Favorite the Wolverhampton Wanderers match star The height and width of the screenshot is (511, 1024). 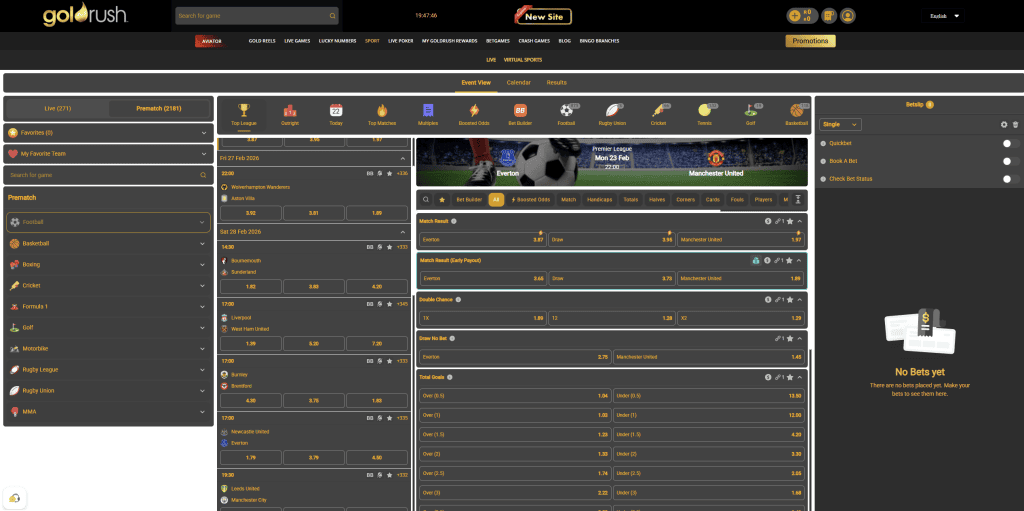click(x=389, y=174)
